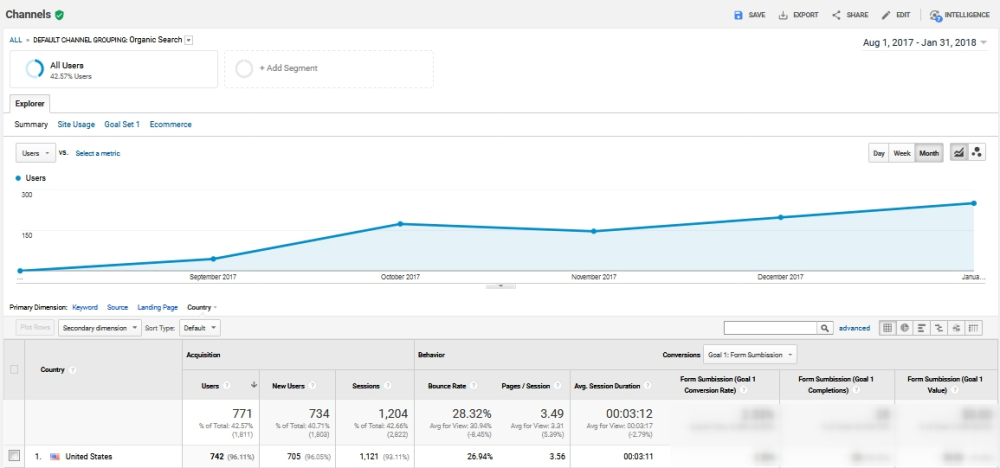
Task: Click the table search magnifier icon
Action: [x=825, y=327]
